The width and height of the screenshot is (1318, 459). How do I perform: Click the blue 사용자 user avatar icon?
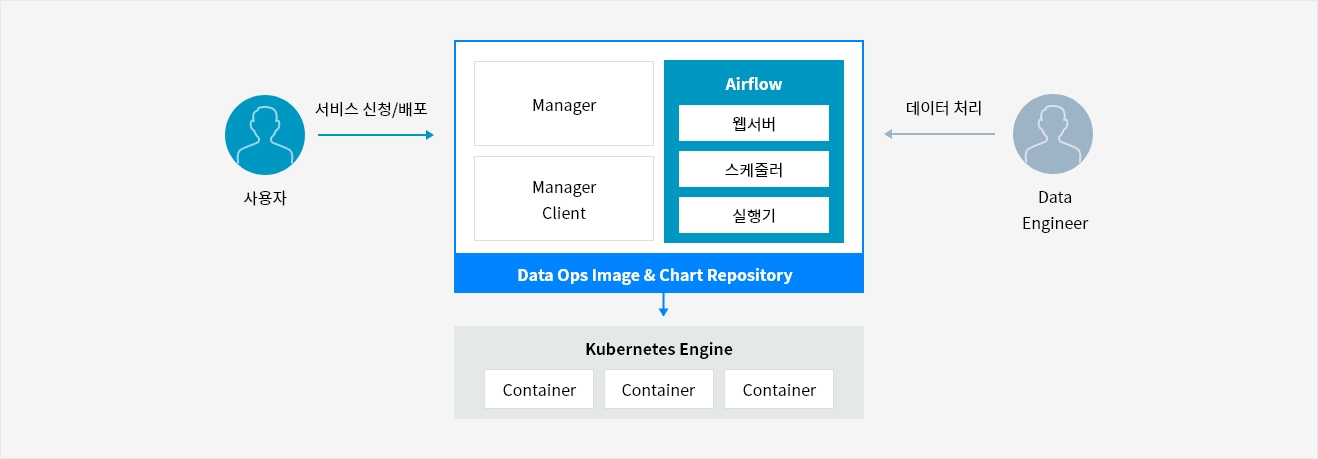click(x=264, y=135)
